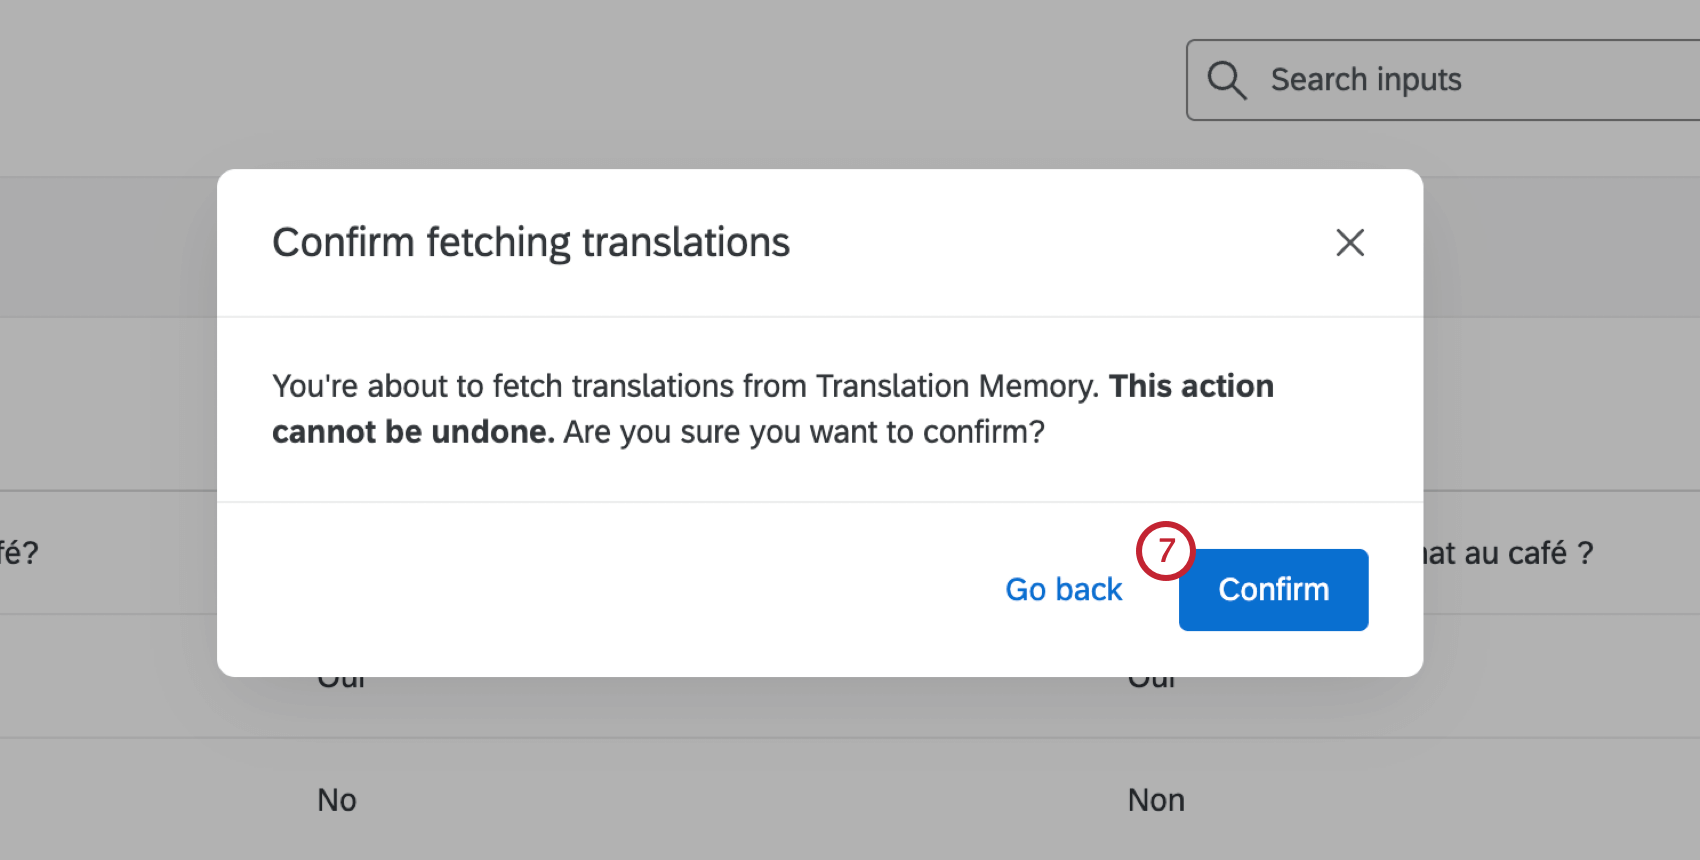1700x860 pixels.
Task: Click the partially hidden right 'Oui' cell
Action: click(1152, 682)
